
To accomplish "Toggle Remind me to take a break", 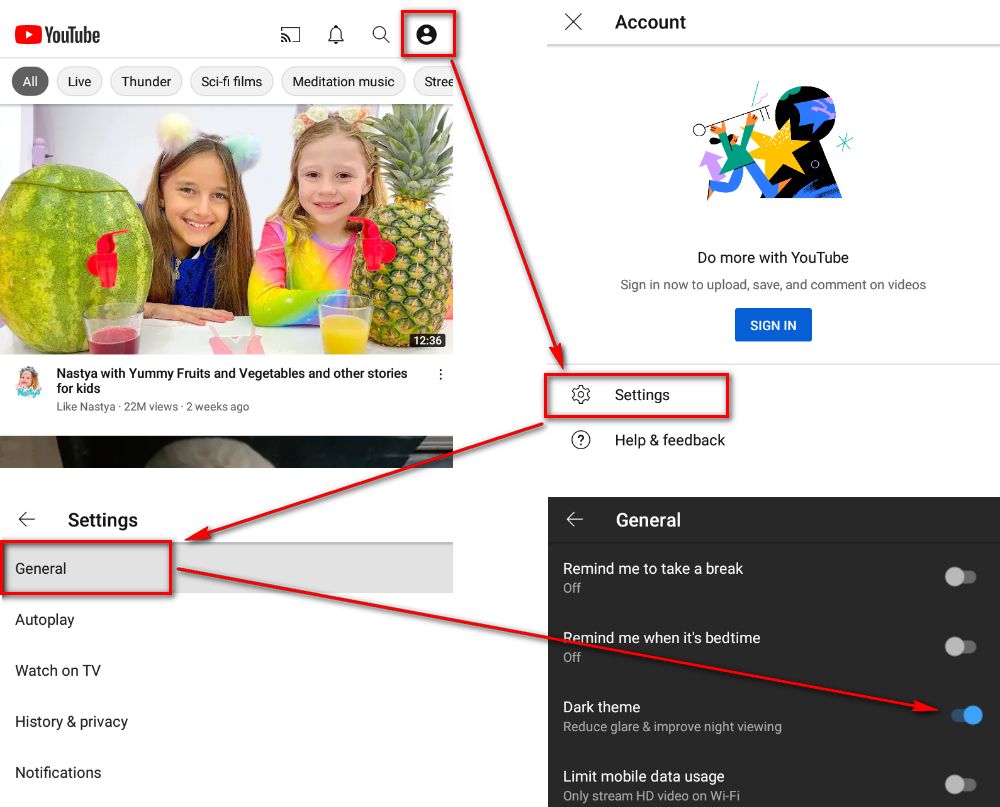I will tap(960, 577).
